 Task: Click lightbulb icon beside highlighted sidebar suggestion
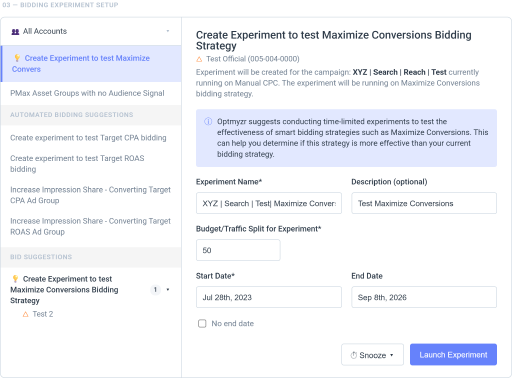pos(17,58)
